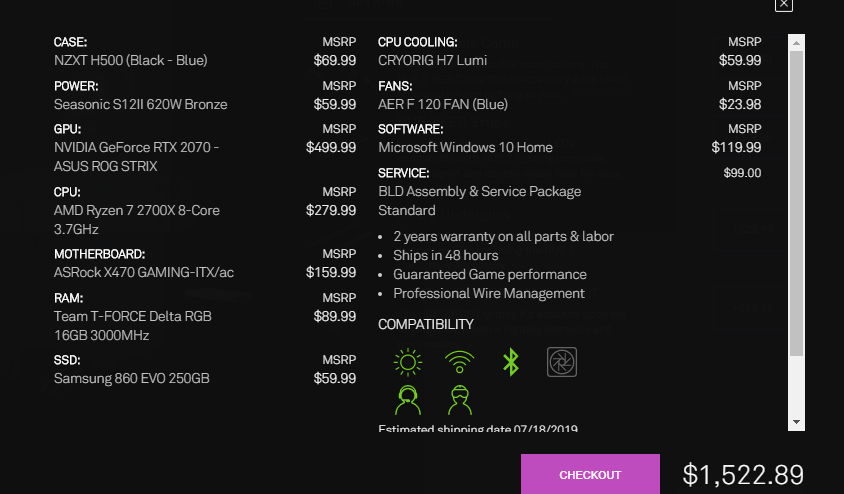Click the grayed-out fan control compatibility icon
This screenshot has width=844, height=494.
click(561, 362)
